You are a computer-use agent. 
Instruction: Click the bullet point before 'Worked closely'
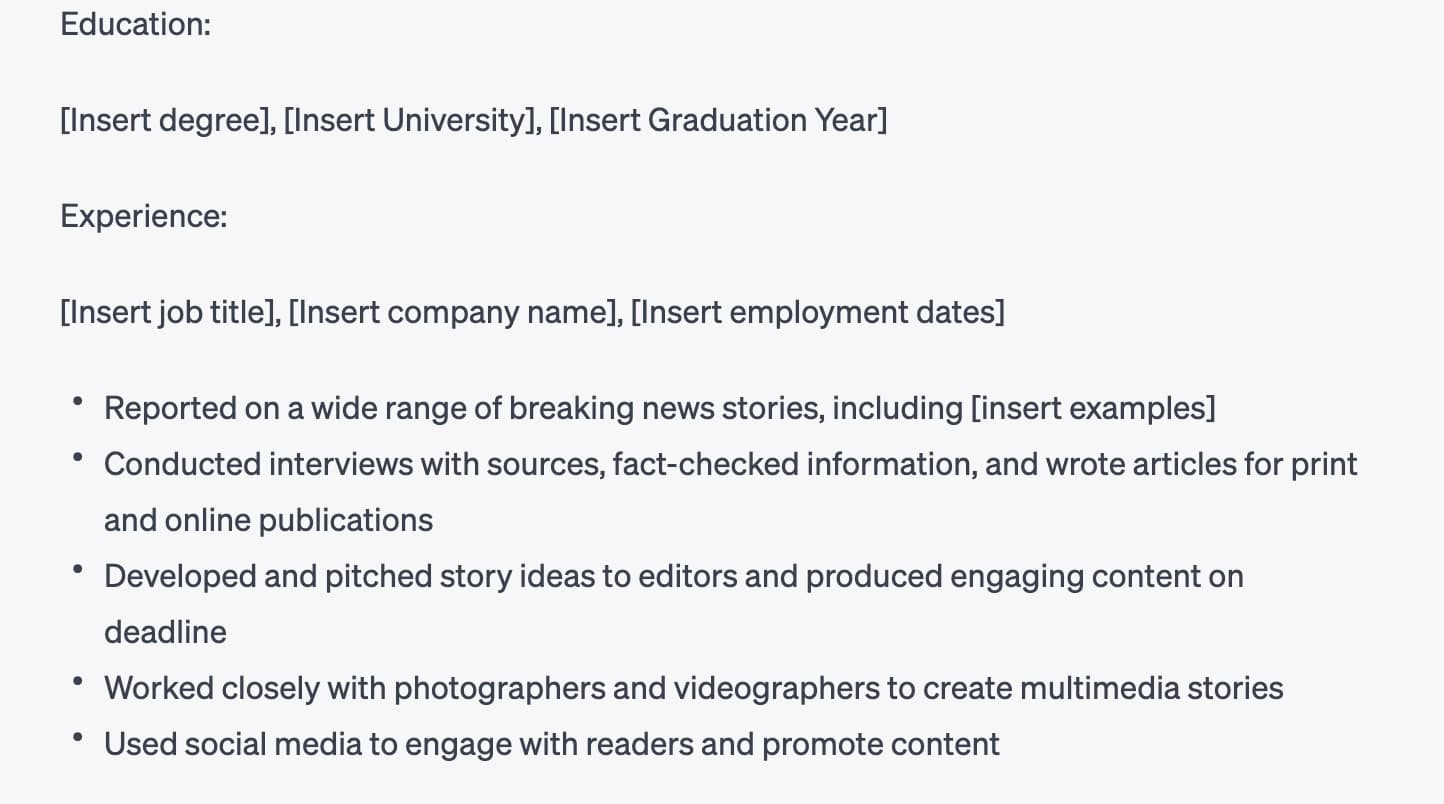click(77, 681)
